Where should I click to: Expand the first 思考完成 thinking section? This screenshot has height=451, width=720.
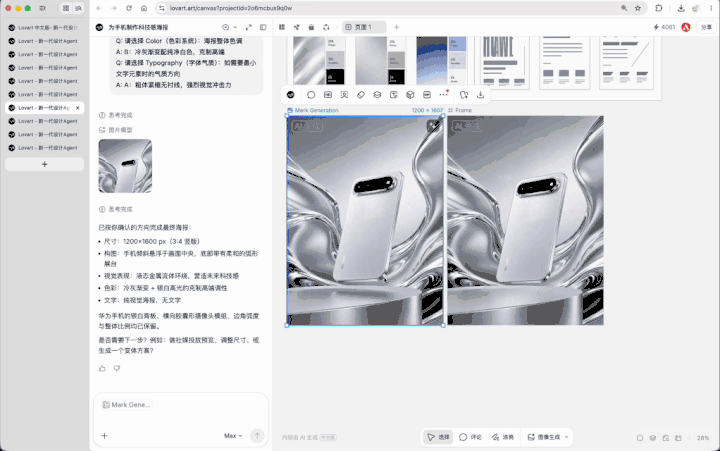coord(116,115)
